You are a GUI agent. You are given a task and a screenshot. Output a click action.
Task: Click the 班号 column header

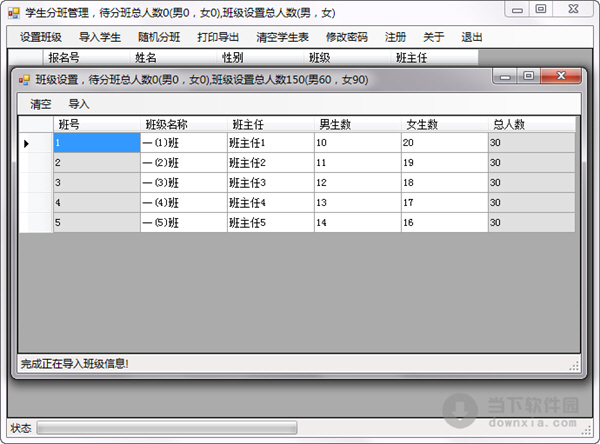(x=96, y=124)
